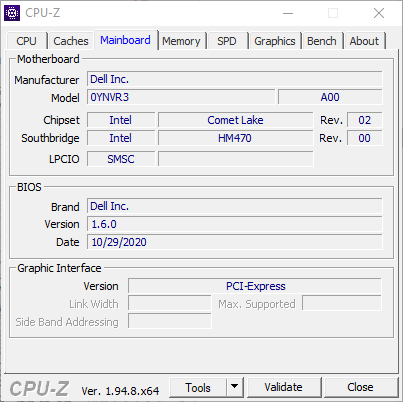This screenshot has width=403, height=402.
Task: Click the Southbridge Rev. value 00
Action: 364,138
